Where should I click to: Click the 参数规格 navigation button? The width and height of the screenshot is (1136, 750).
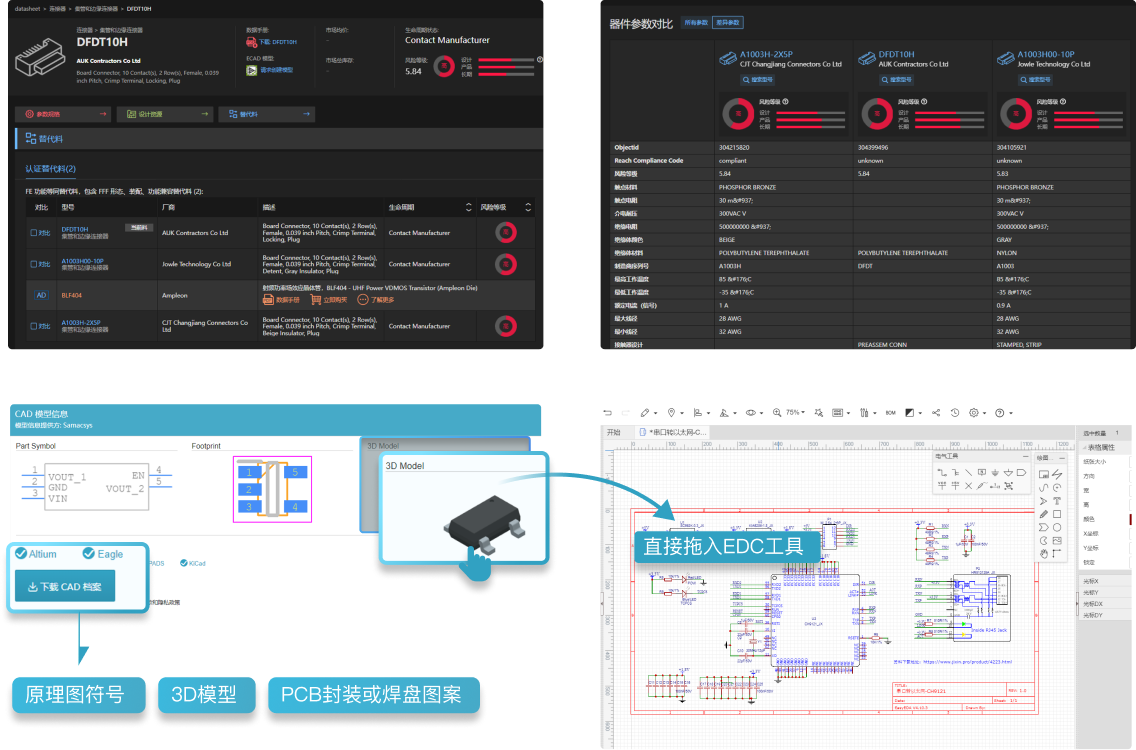(64, 114)
